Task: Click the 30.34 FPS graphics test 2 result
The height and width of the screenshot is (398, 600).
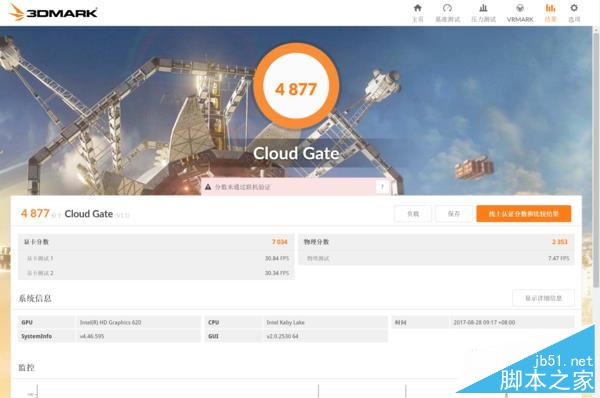Action: pos(277,273)
